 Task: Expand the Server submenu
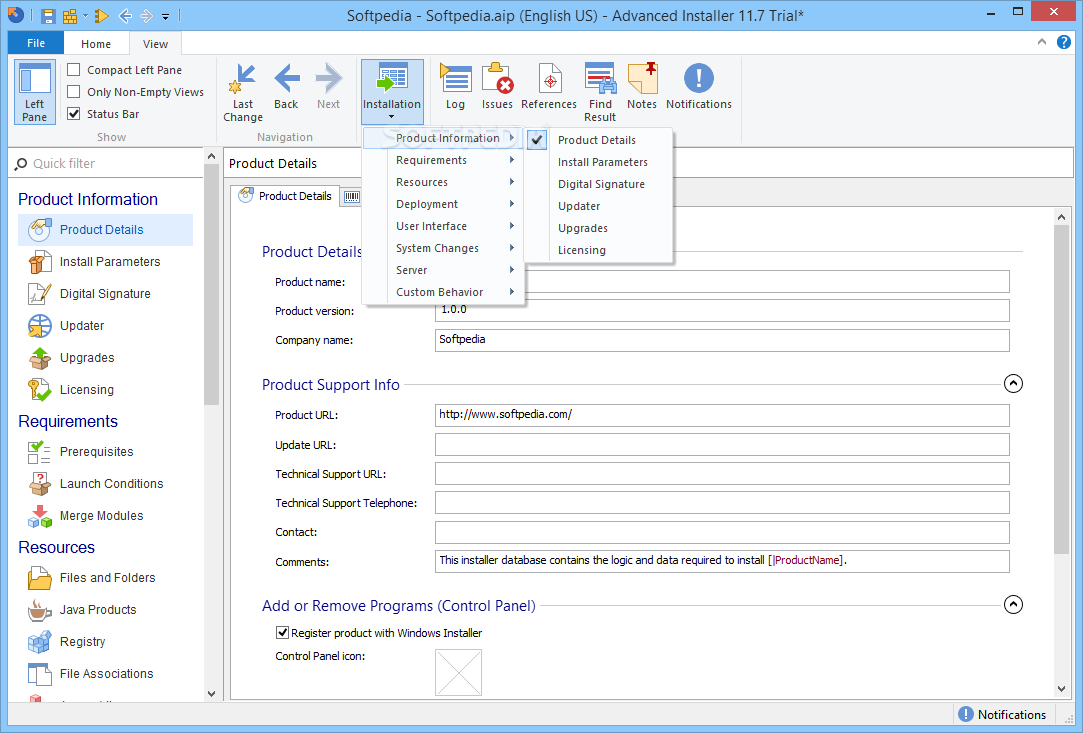443,271
